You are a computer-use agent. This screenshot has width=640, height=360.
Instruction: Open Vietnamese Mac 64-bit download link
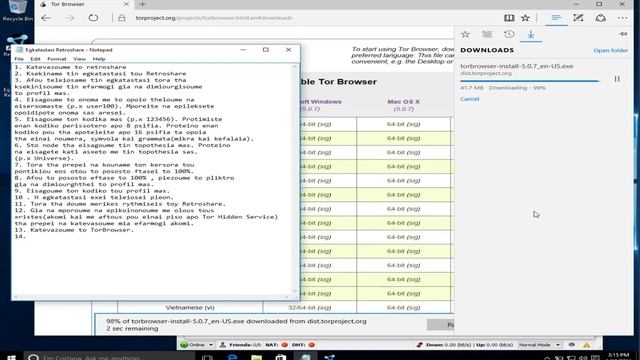pyautogui.click(x=403, y=307)
